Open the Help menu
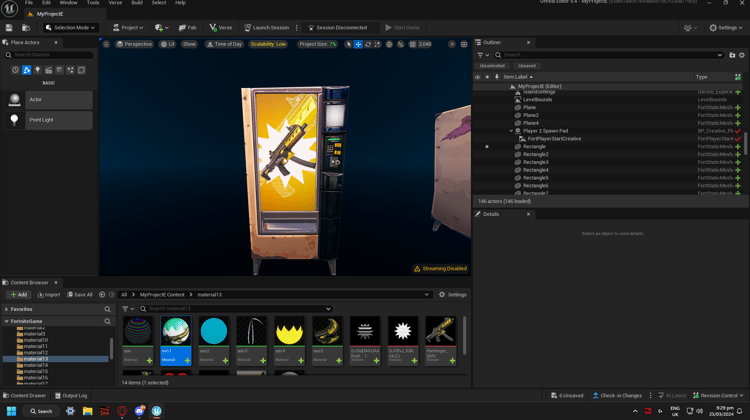The height and width of the screenshot is (420, 750). click(x=180, y=3)
